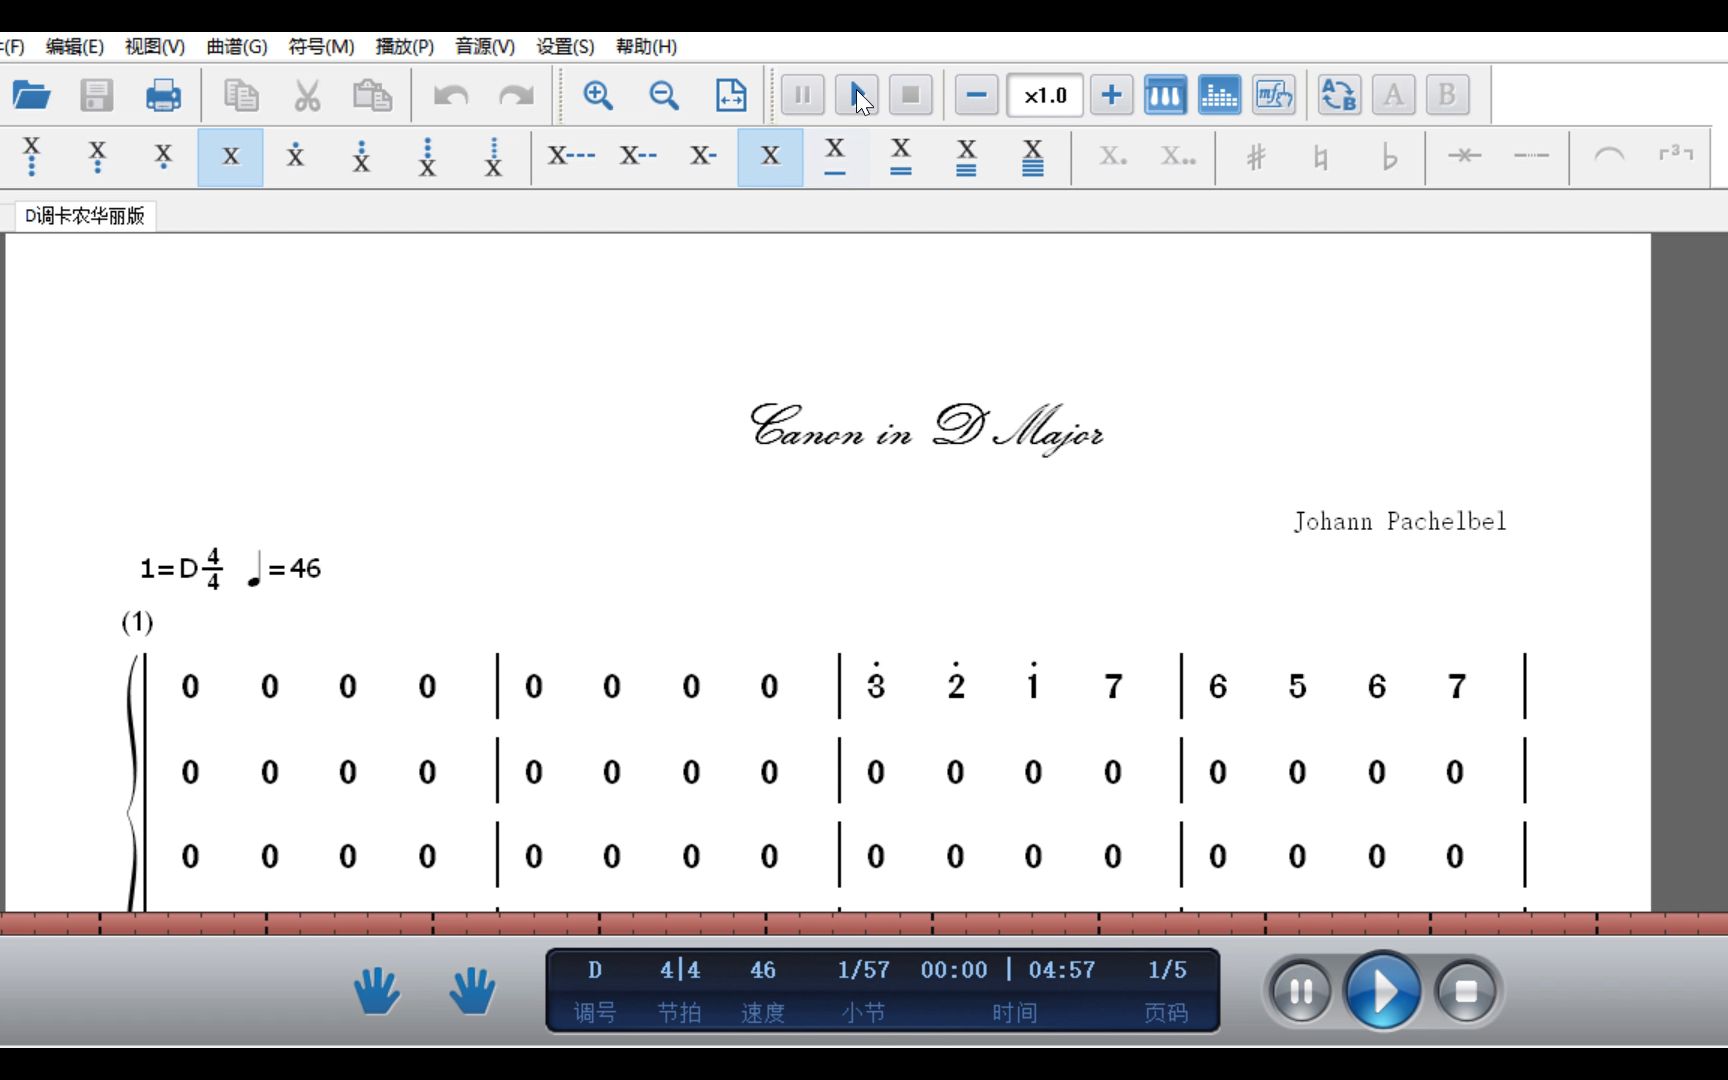The width and height of the screenshot is (1728, 1080).
Task: Select the thirty-second note triple-underline X
Action: pos(967,157)
